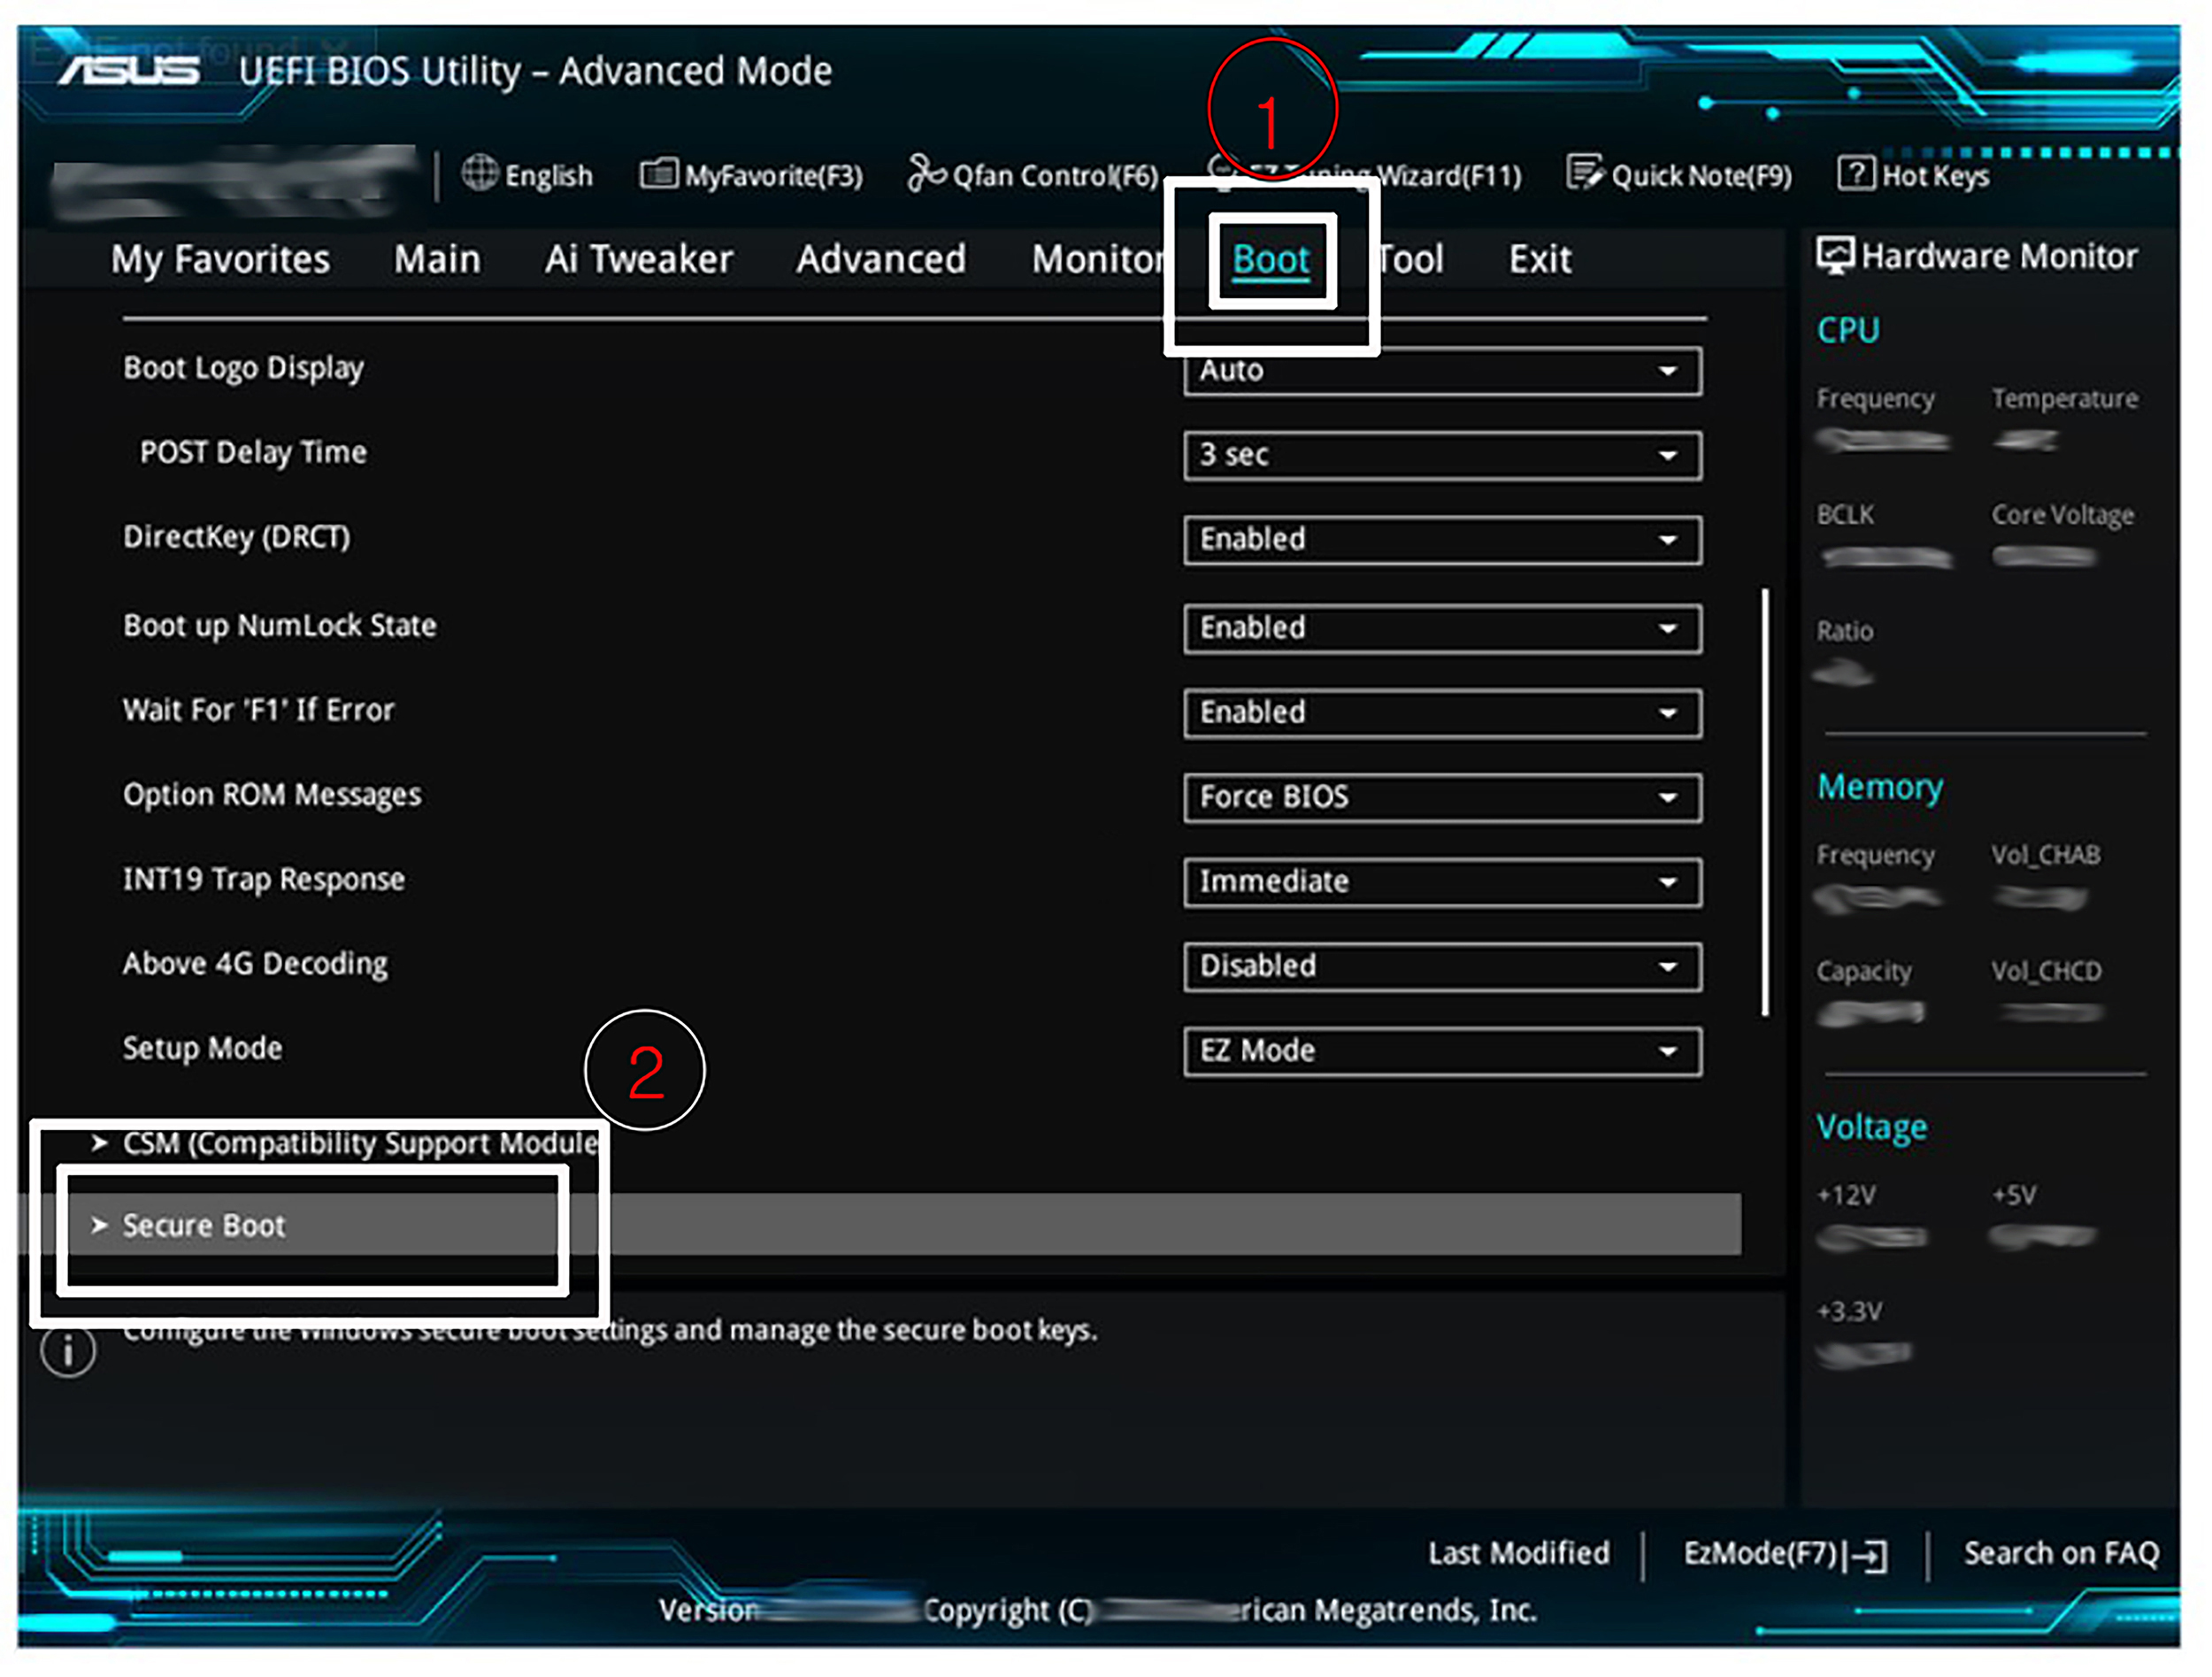The height and width of the screenshot is (1677, 2212).
Task: Open Above 4G Decoding dropdown
Action: [x=1442, y=966]
